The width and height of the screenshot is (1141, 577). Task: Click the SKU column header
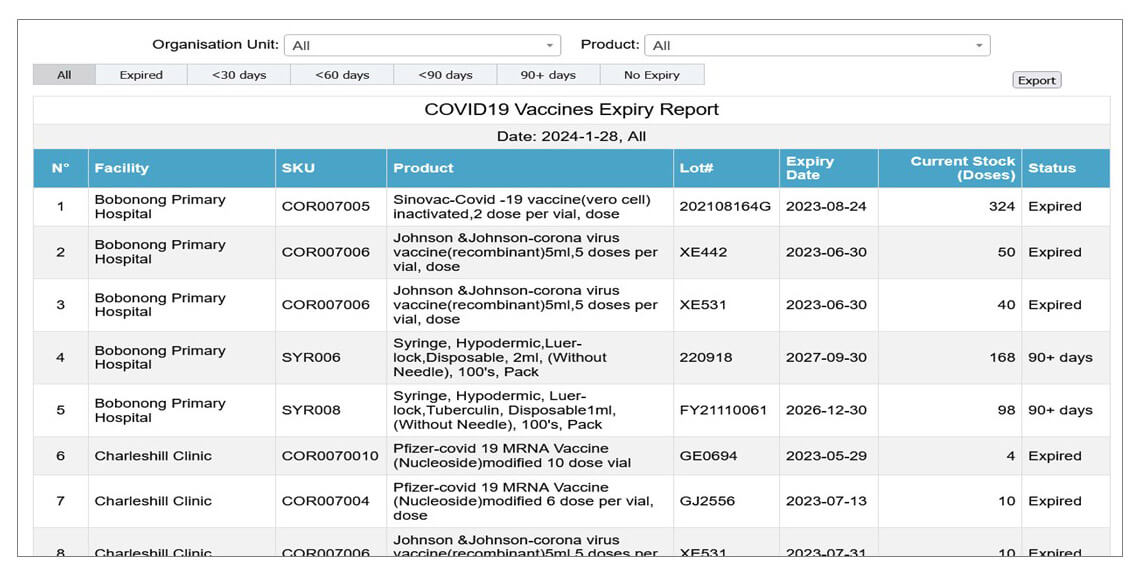point(298,168)
